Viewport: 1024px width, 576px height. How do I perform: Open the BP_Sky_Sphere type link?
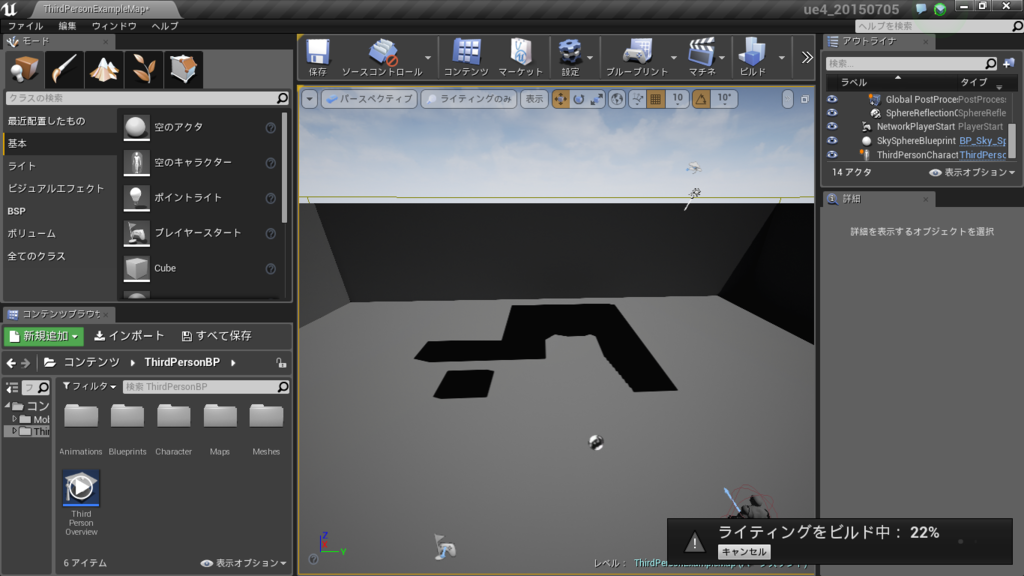(983, 140)
